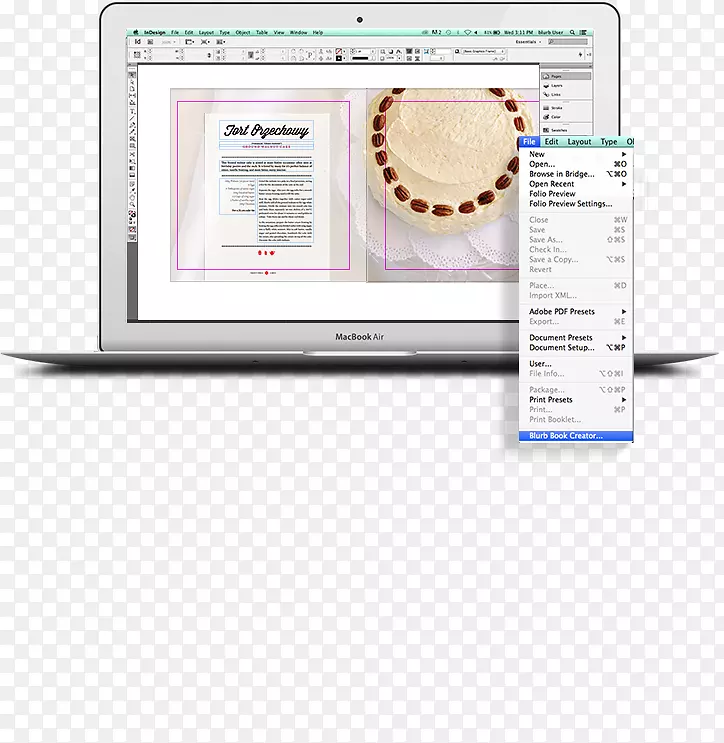The width and height of the screenshot is (724, 743).
Task: Click the fill color swatch in the control bar
Action: 339,51
